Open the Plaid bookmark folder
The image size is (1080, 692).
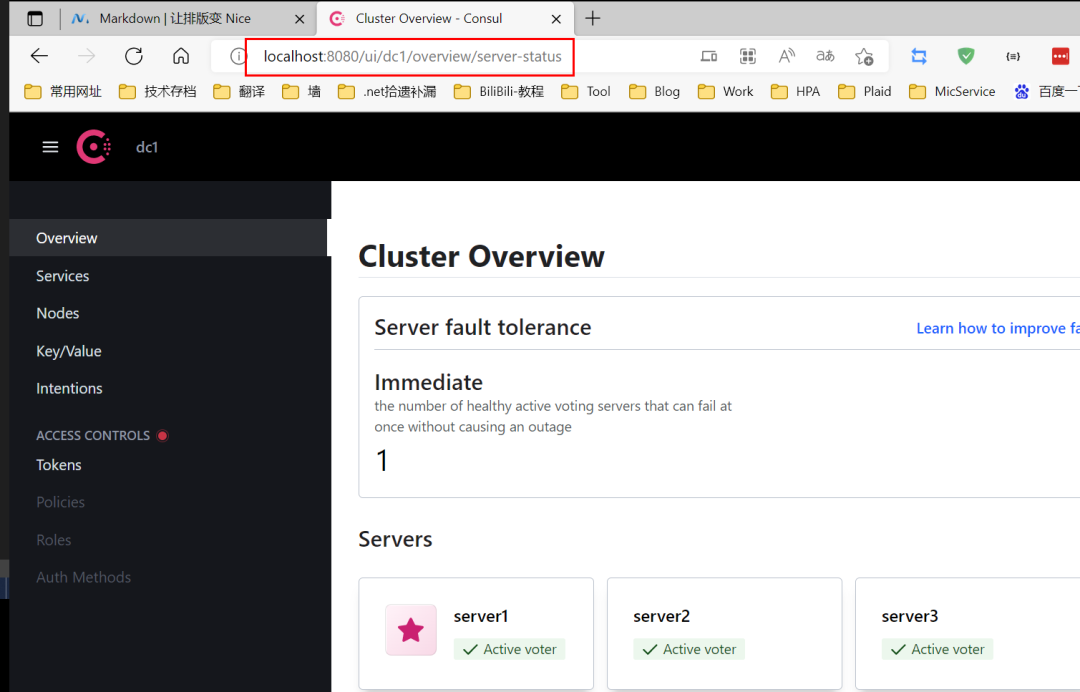pos(864,92)
